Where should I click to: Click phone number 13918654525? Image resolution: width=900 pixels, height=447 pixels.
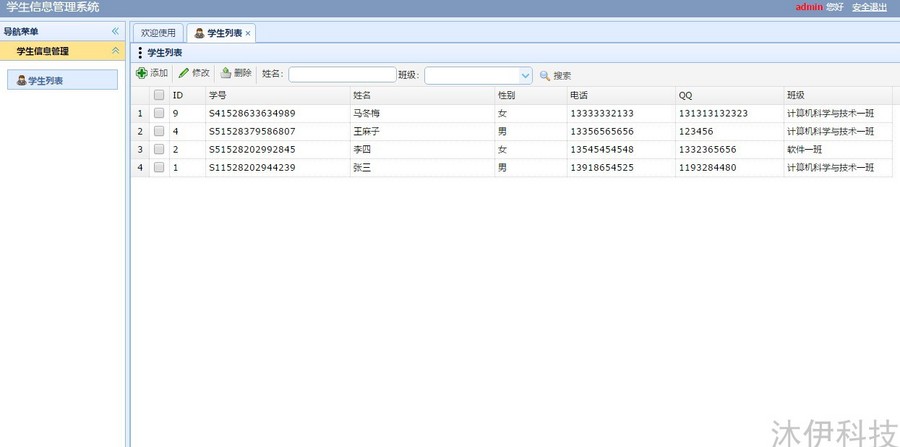(x=602, y=168)
